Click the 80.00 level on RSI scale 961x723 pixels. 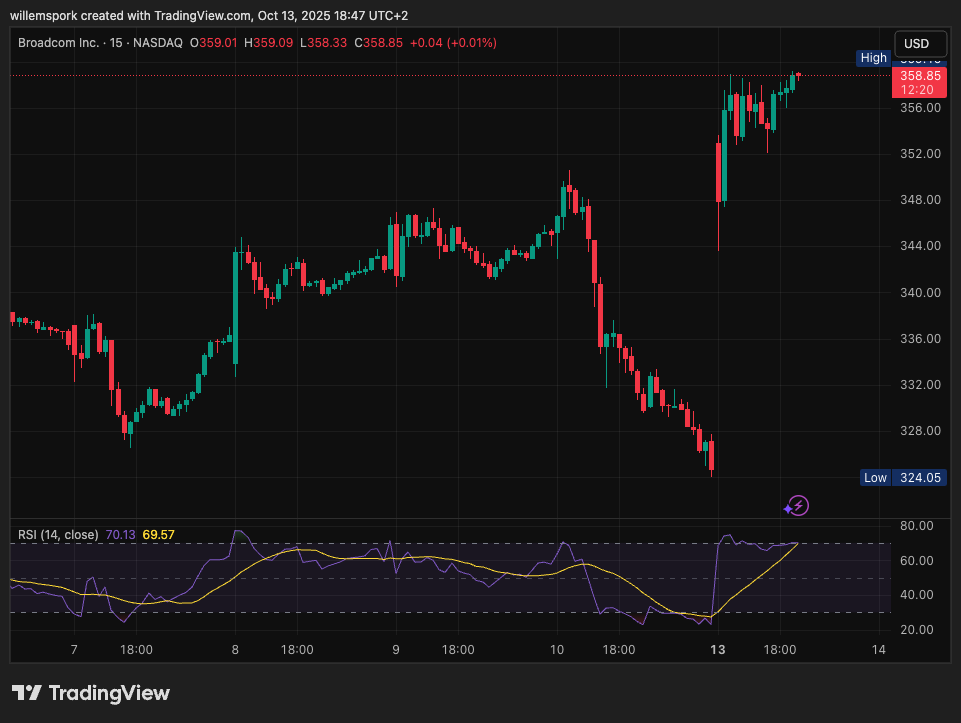coord(917,526)
